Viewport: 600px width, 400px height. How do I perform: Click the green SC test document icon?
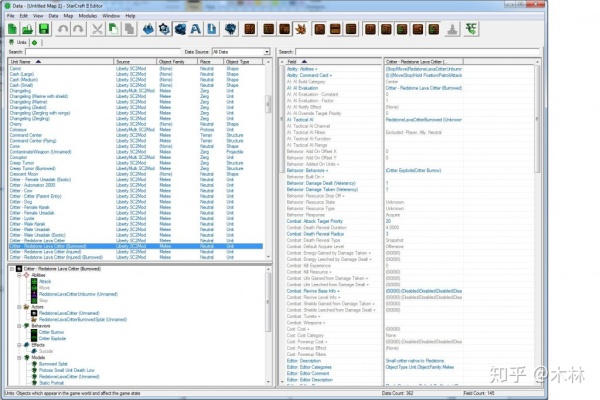471,29
